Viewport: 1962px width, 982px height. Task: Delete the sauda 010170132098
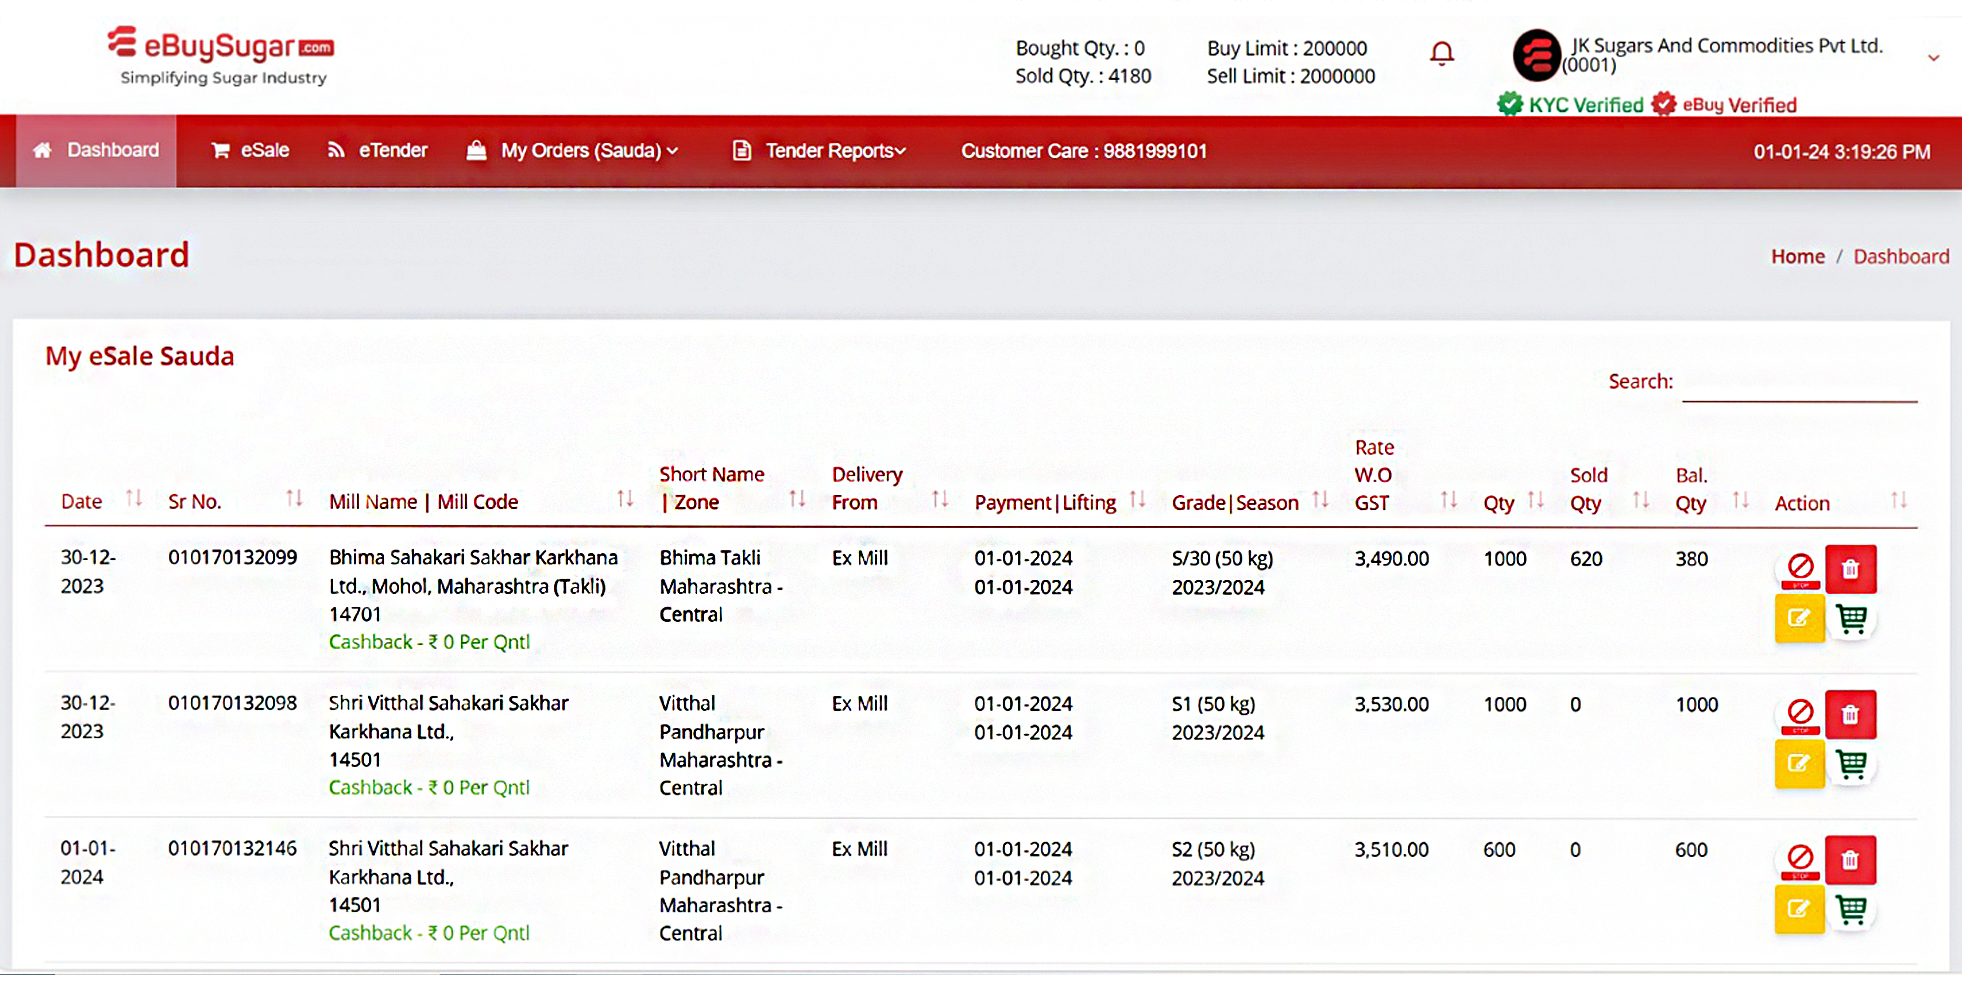coord(1850,714)
